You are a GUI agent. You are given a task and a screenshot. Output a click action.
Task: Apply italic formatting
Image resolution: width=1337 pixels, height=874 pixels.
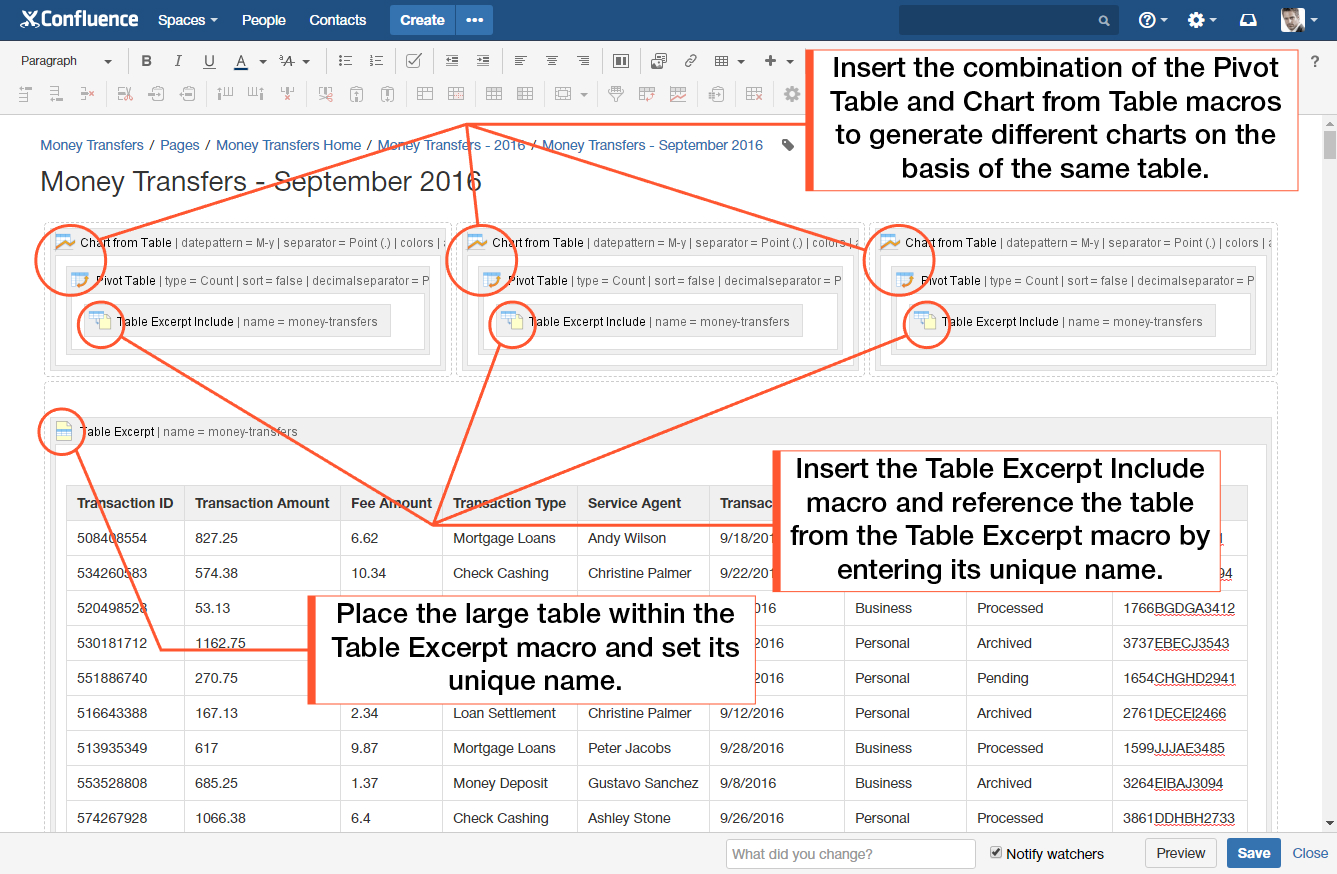[178, 61]
